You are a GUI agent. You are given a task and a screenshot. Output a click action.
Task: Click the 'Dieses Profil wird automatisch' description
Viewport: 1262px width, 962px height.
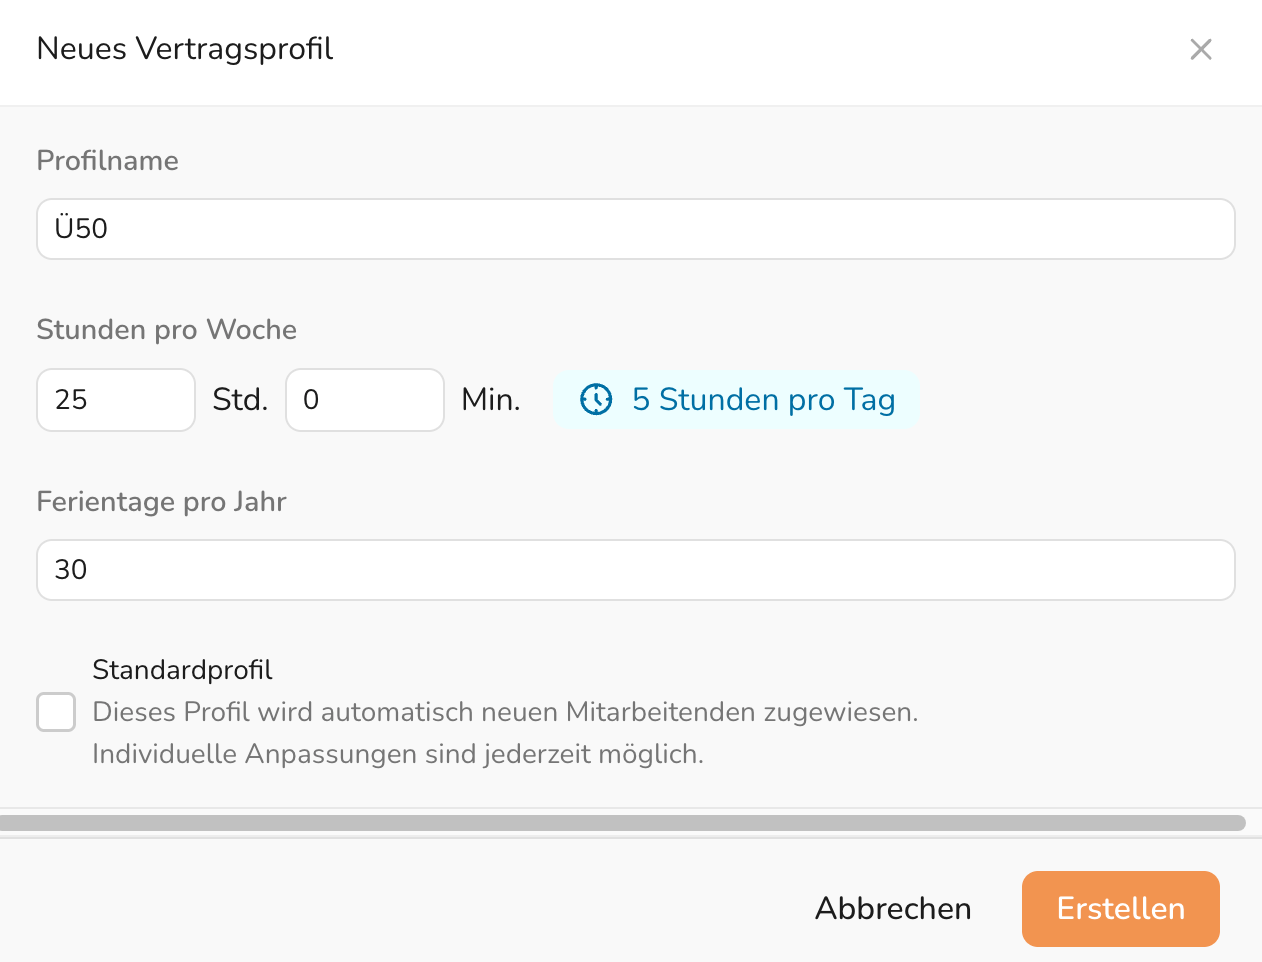[x=505, y=712]
